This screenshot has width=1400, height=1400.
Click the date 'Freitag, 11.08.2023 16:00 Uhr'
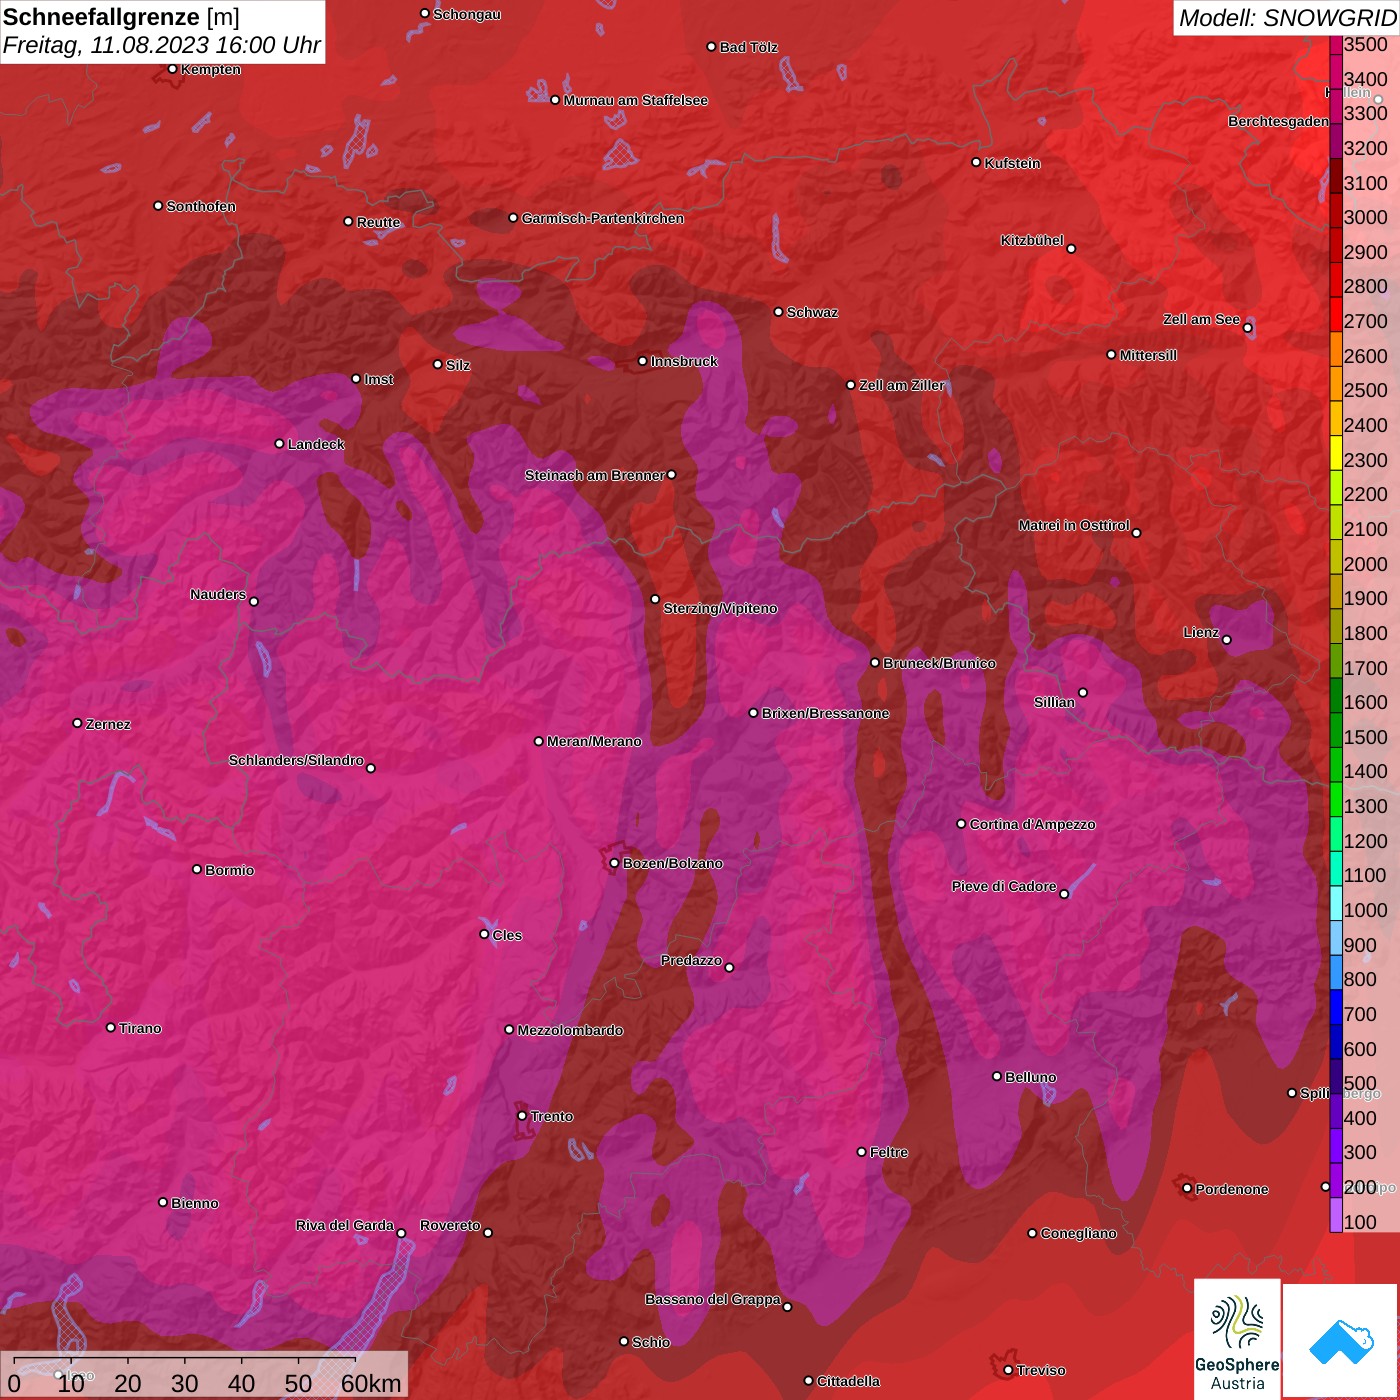coord(162,45)
